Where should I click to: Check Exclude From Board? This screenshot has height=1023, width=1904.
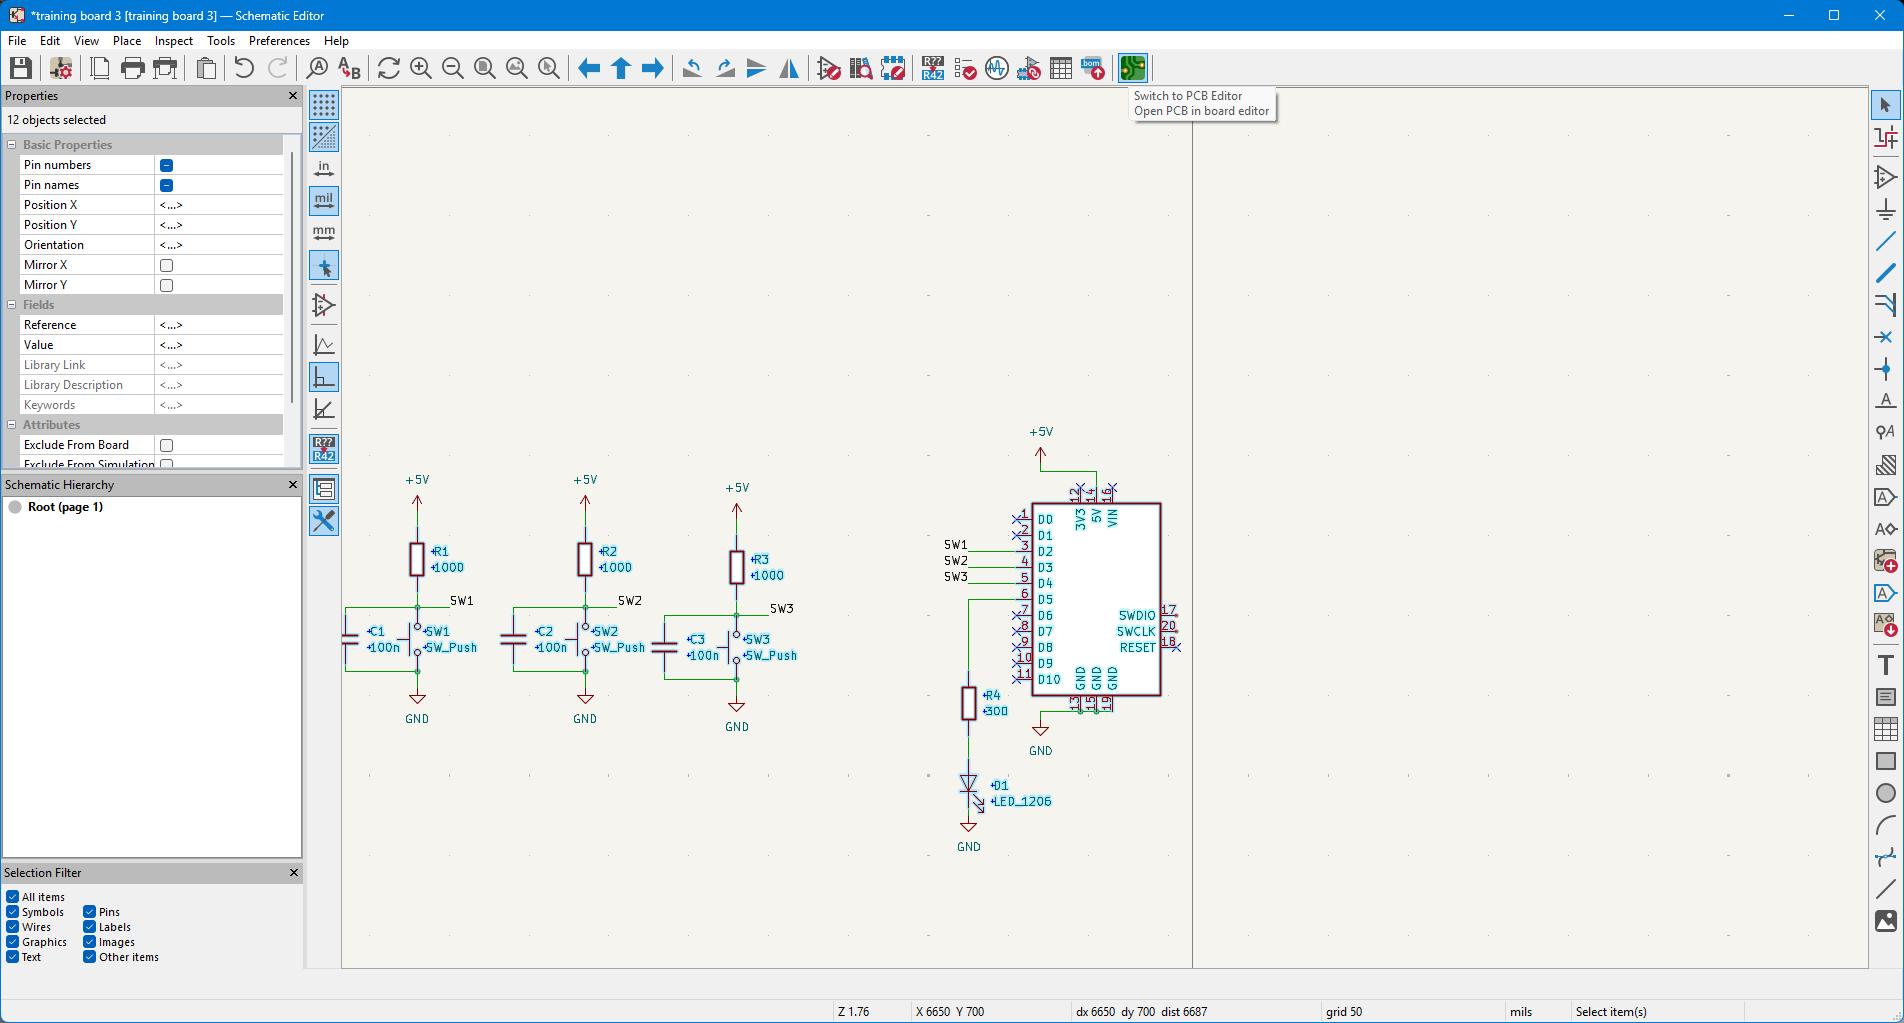coord(167,445)
